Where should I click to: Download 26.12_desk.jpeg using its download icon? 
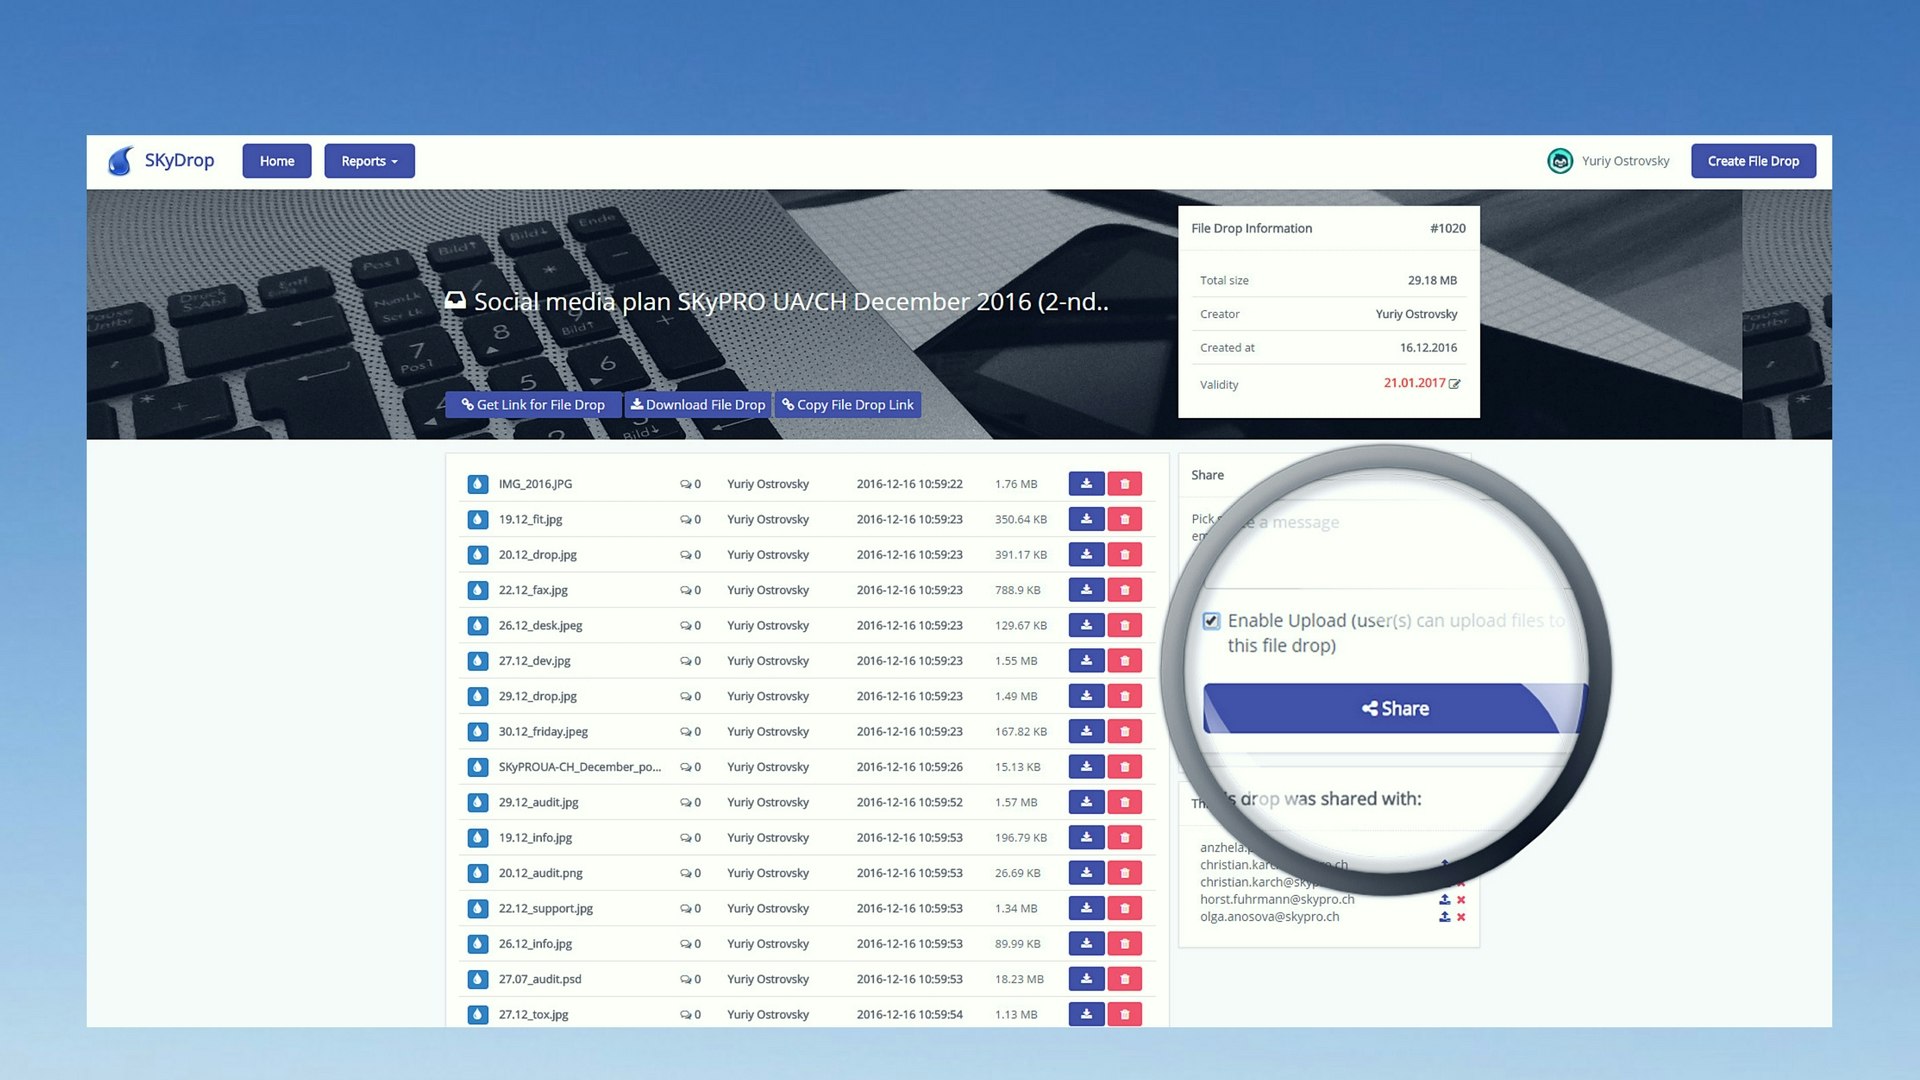click(x=1086, y=625)
